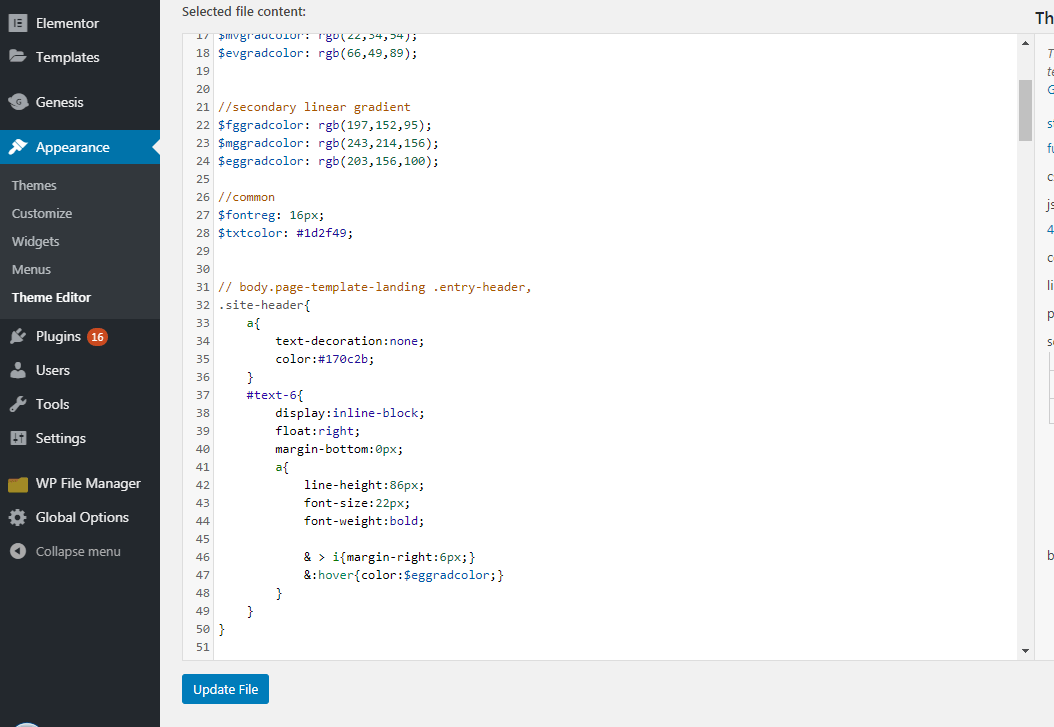Click the body.page-template-landing comment line

point(374,287)
